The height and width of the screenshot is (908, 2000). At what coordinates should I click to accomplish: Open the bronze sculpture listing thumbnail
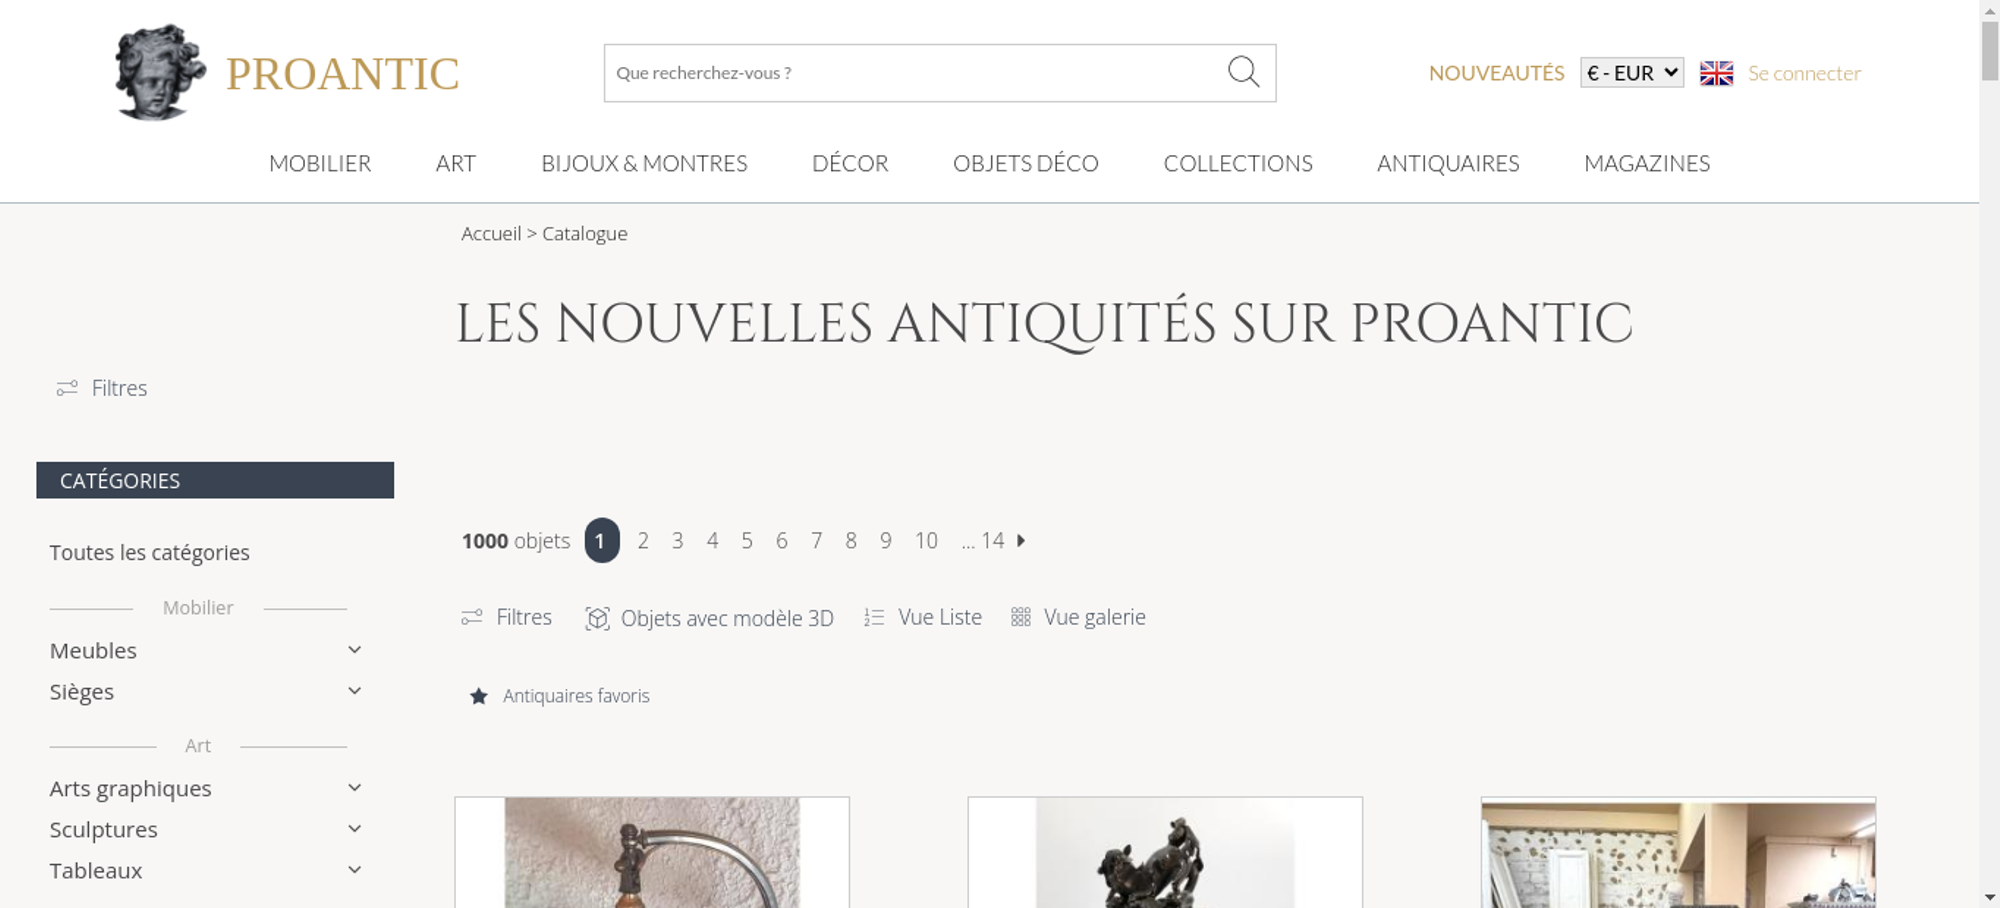[1165, 852]
